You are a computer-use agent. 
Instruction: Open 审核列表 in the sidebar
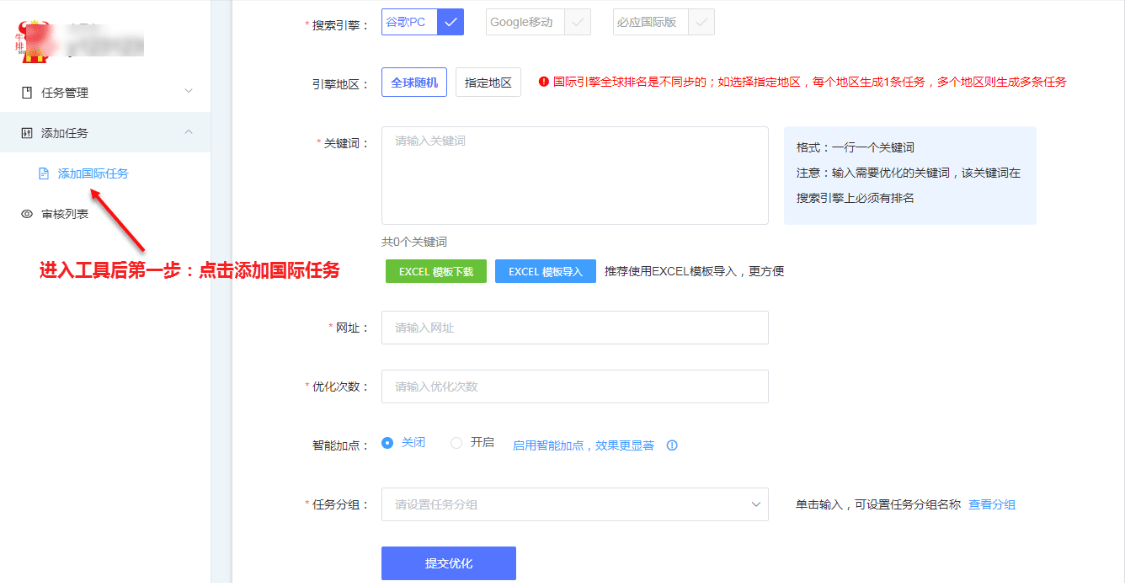click(65, 214)
